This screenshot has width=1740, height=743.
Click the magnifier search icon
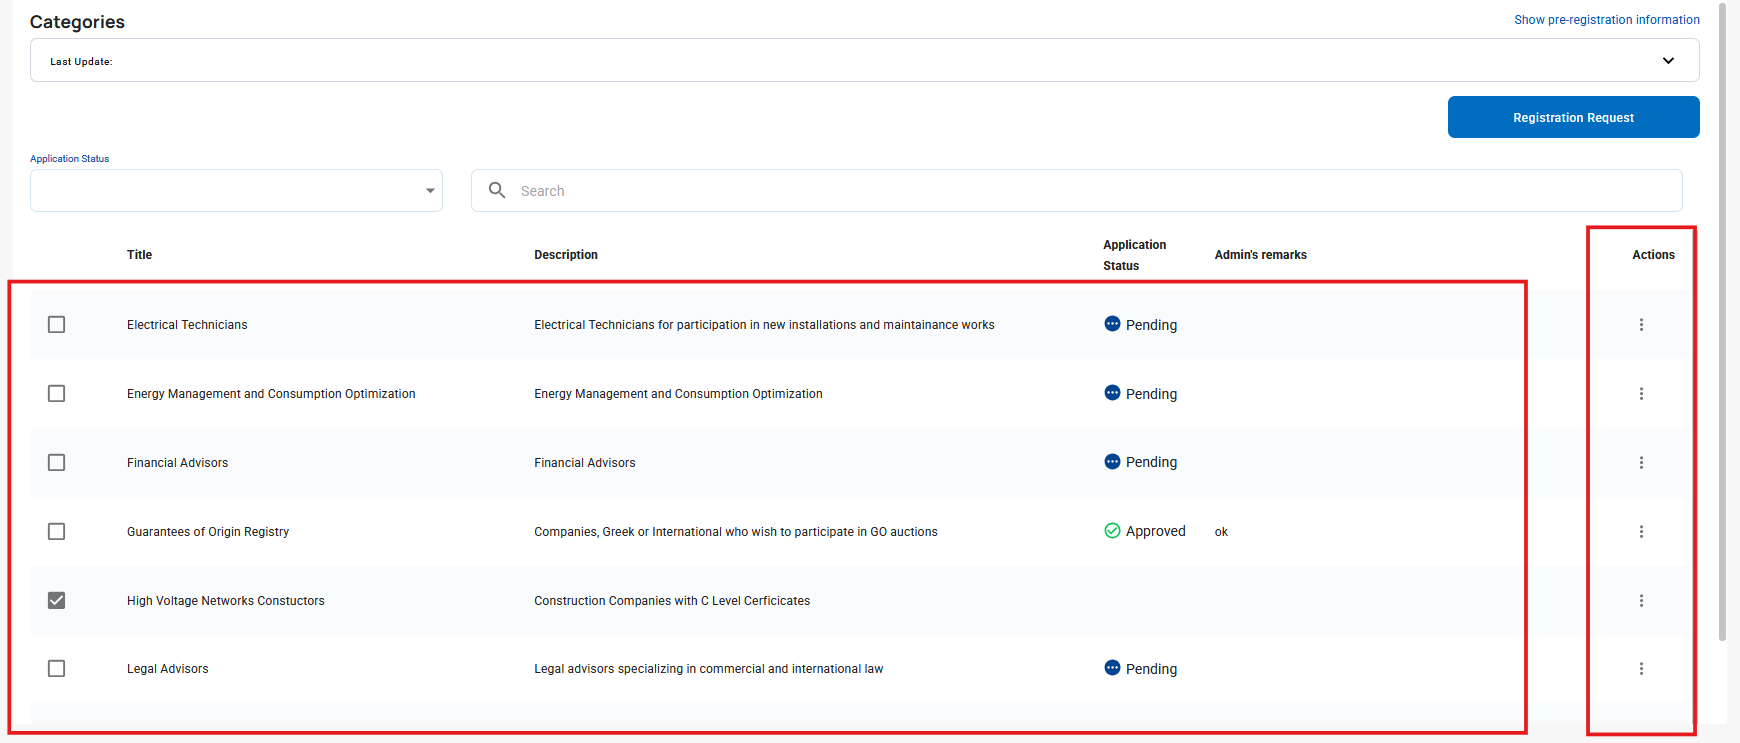point(497,190)
